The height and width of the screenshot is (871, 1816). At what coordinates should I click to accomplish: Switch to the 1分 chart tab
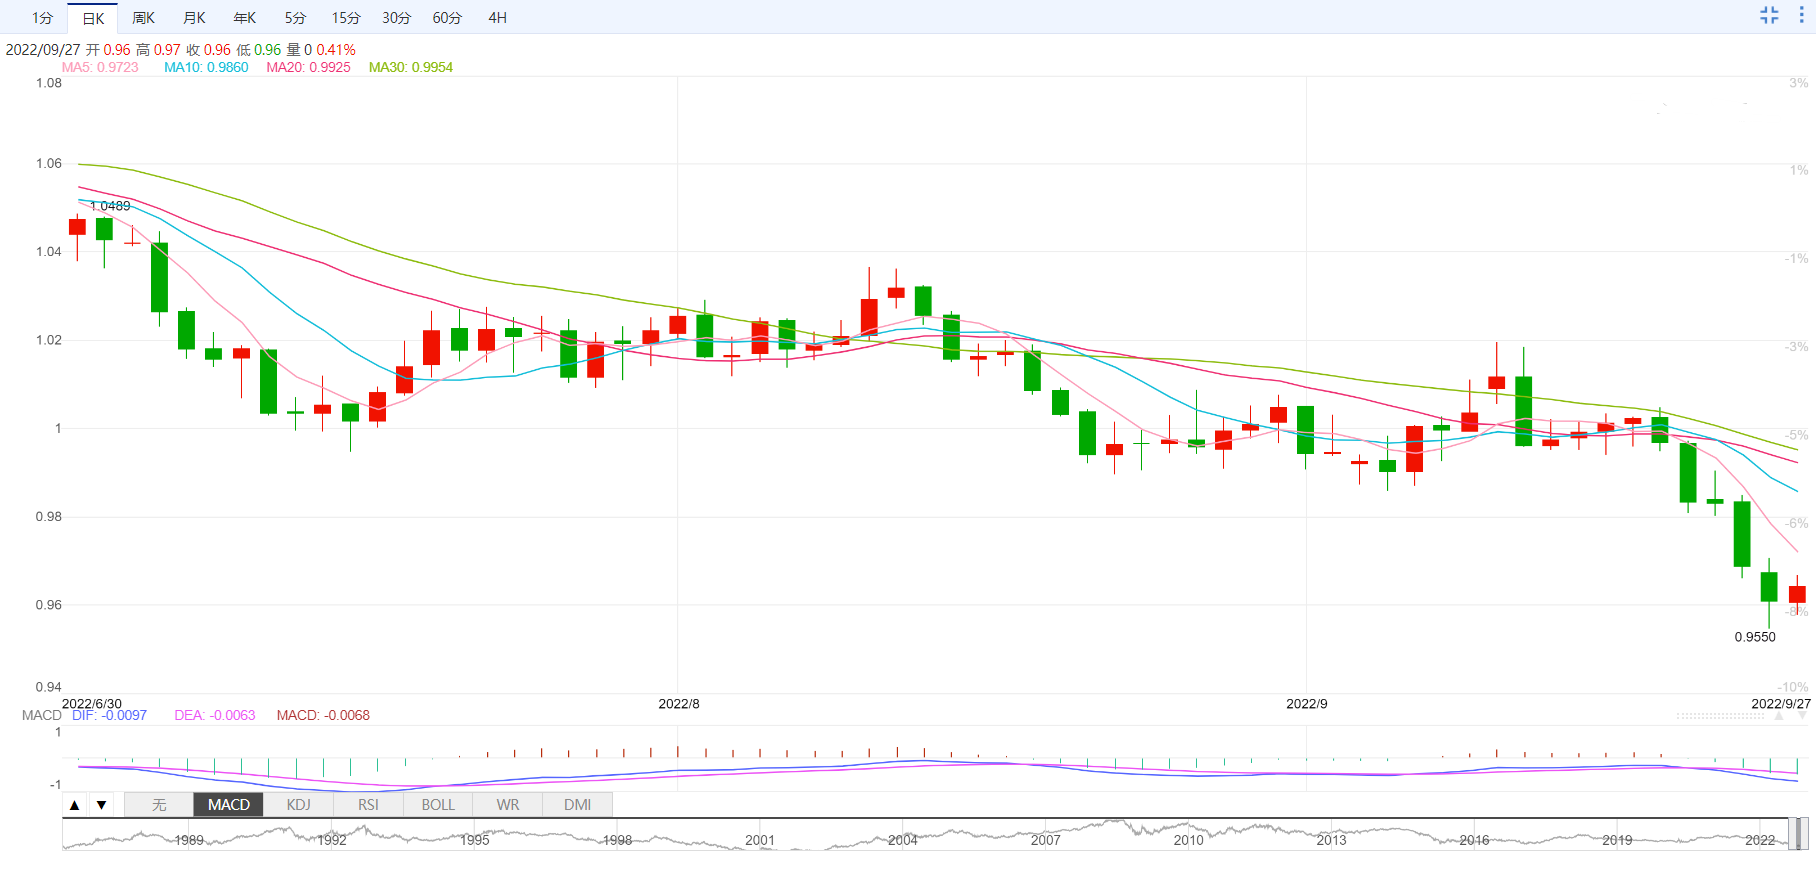point(43,18)
